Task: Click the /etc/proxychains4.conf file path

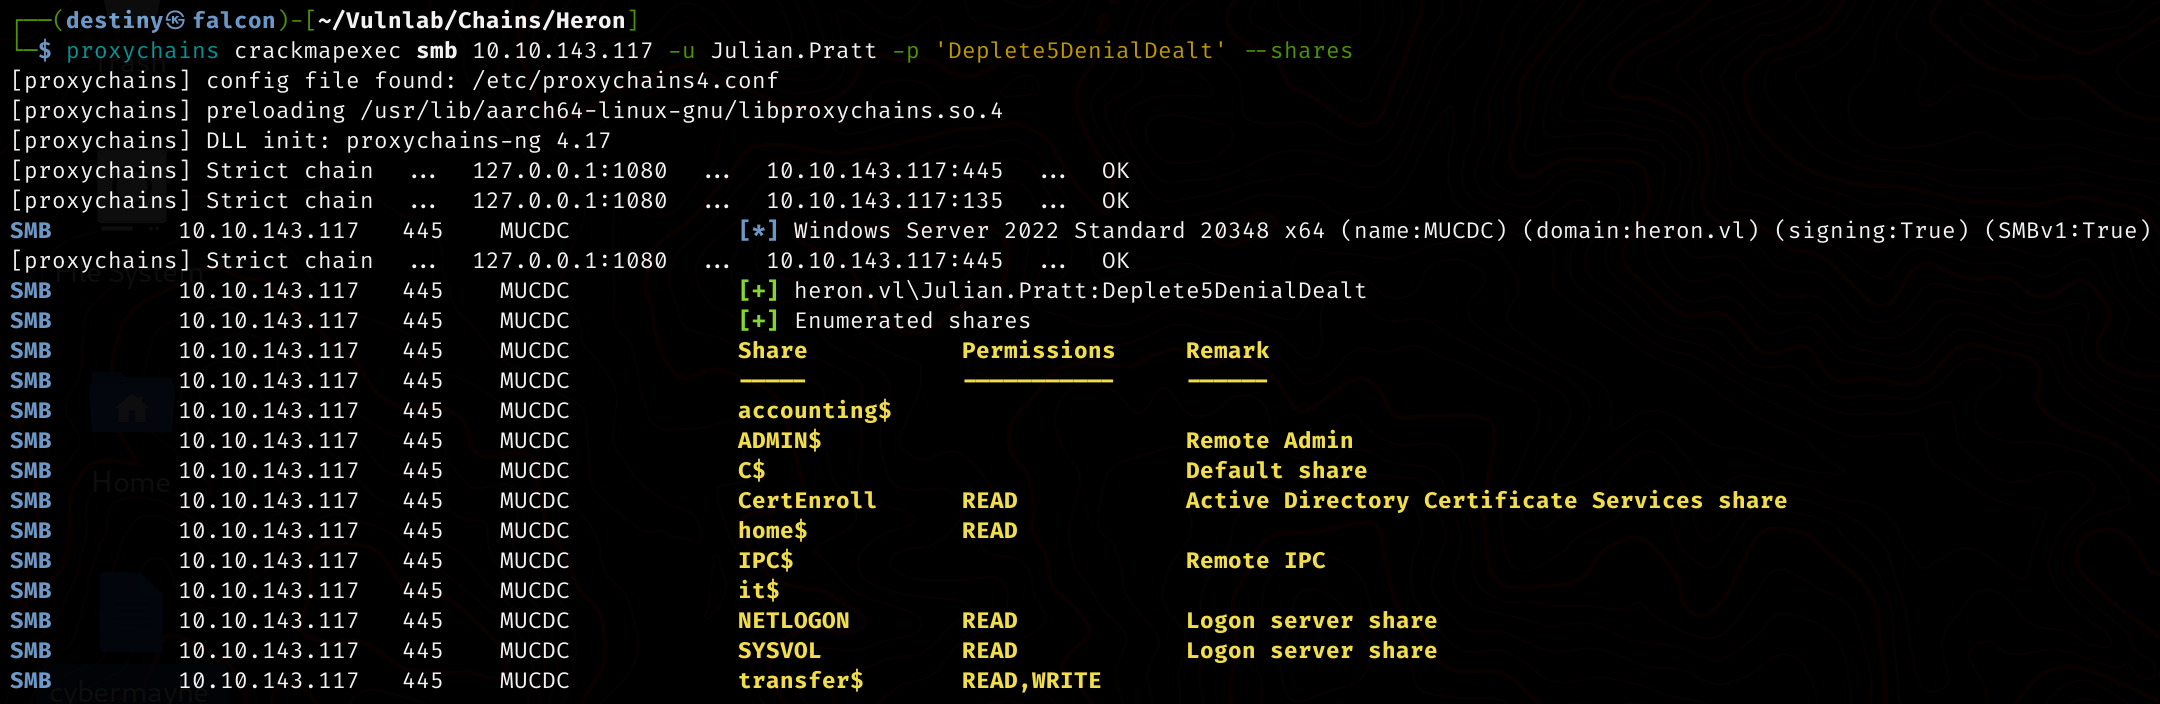Action: coord(625,81)
